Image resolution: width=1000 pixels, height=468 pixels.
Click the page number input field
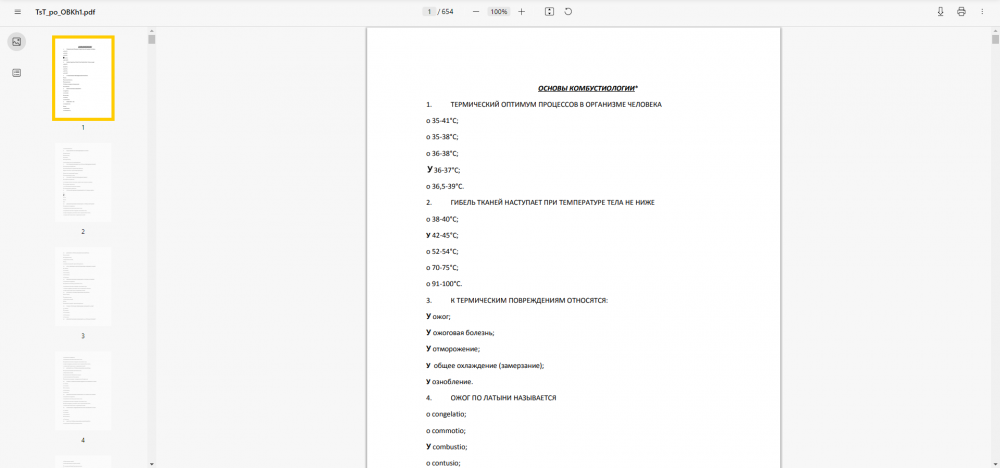(430, 11)
